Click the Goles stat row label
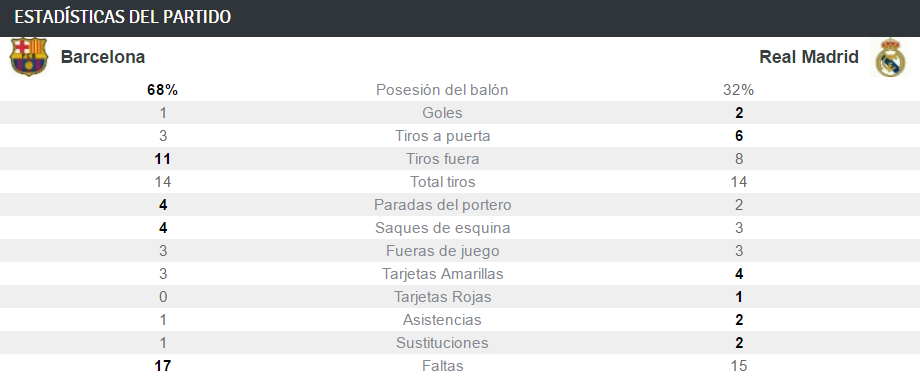 (442, 113)
